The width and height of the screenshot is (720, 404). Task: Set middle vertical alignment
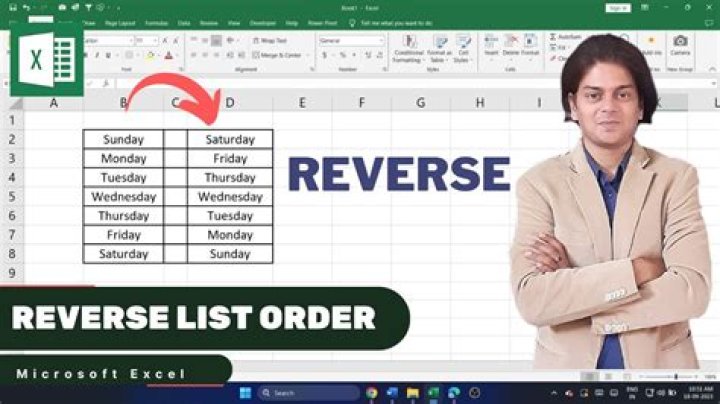[205, 40]
